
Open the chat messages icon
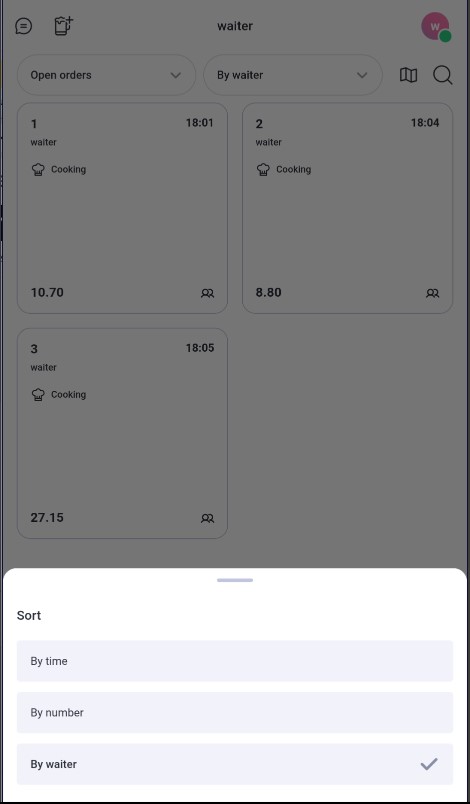(24, 26)
